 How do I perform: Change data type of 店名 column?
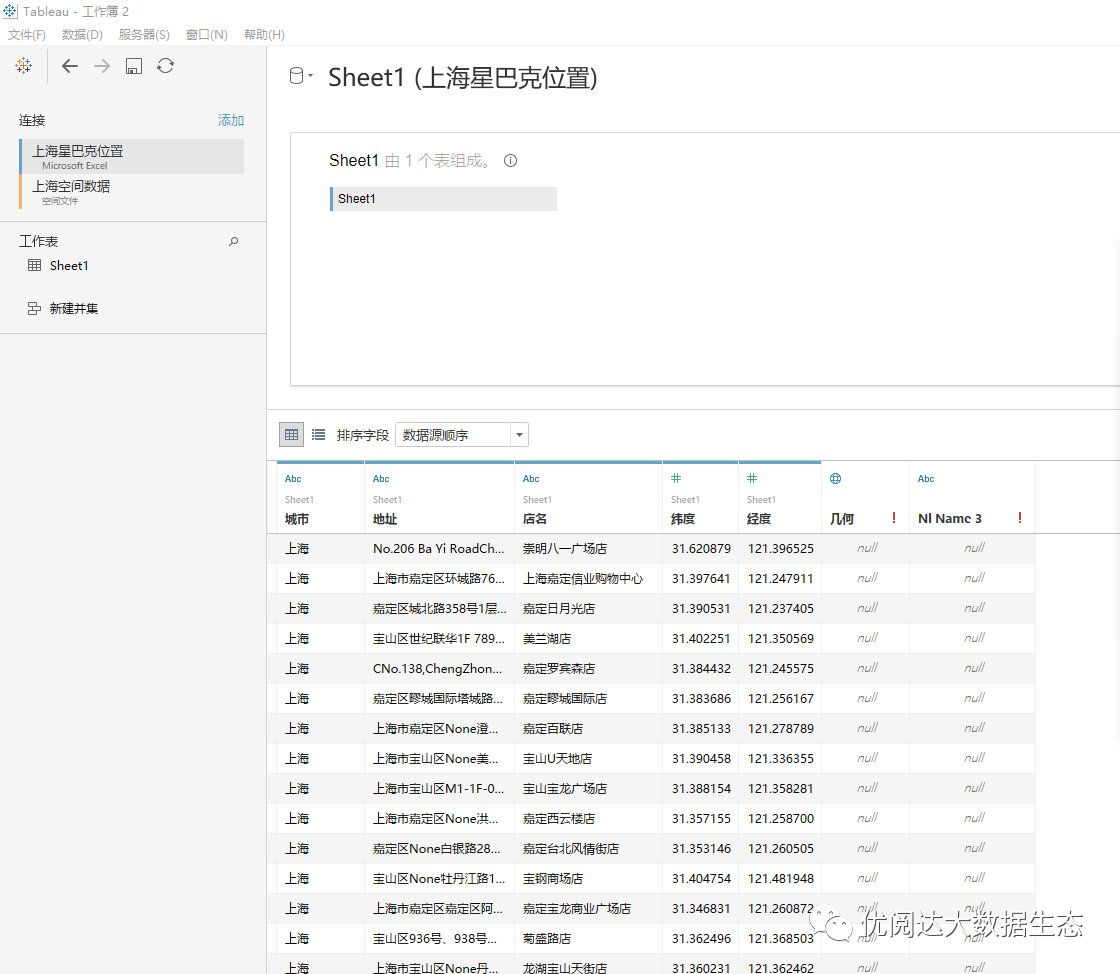click(531, 478)
